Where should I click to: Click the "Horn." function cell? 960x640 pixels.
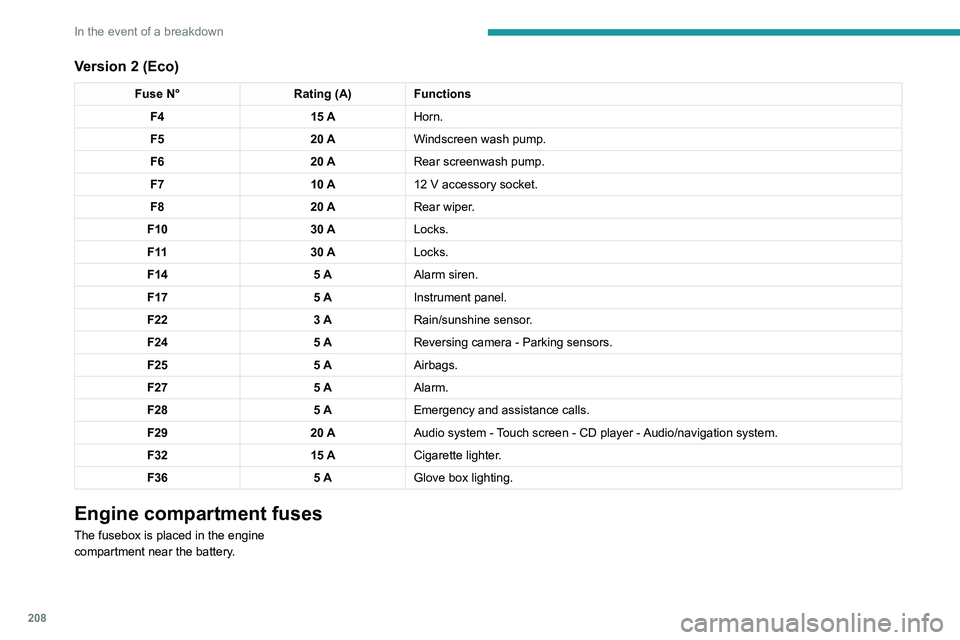(428, 116)
